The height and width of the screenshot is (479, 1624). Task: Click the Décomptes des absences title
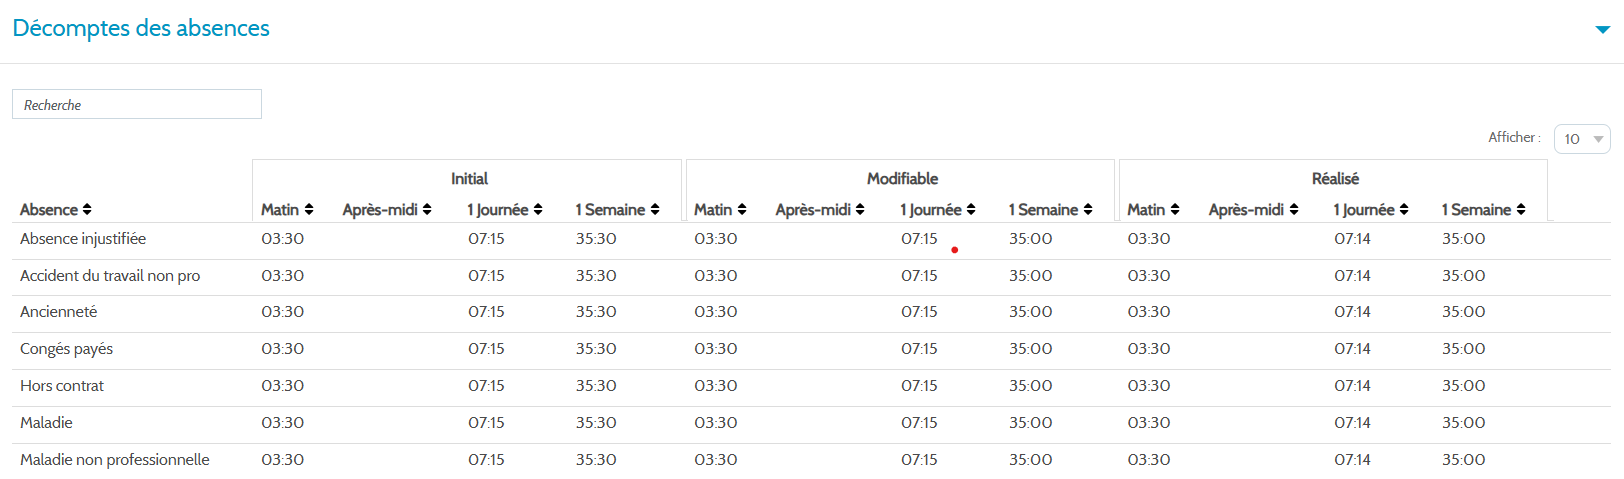[141, 28]
